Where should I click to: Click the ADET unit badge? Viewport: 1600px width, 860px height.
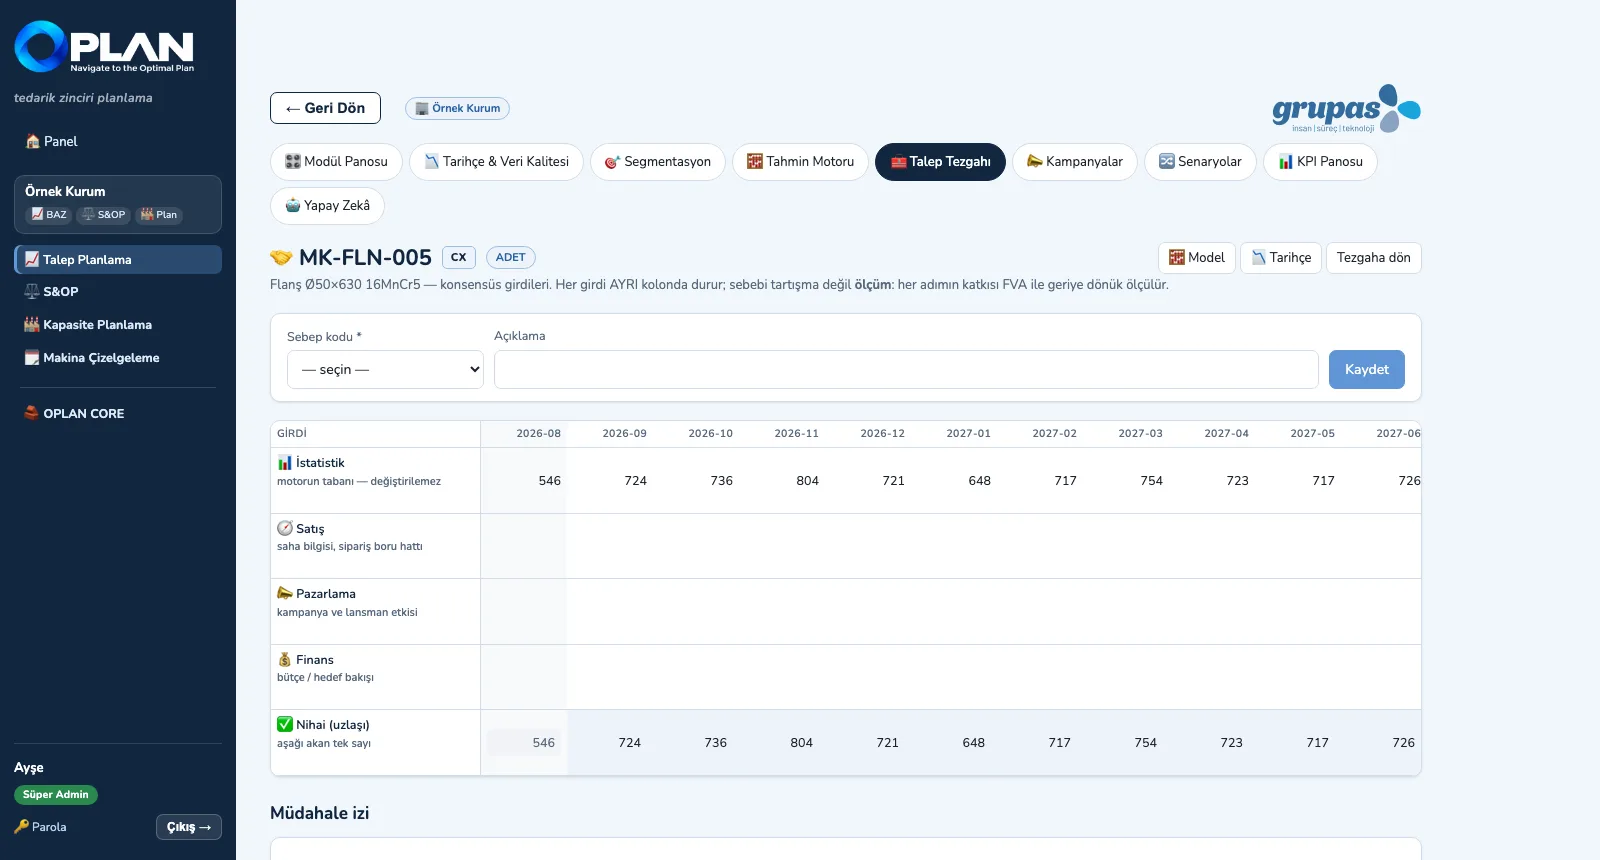pos(511,258)
